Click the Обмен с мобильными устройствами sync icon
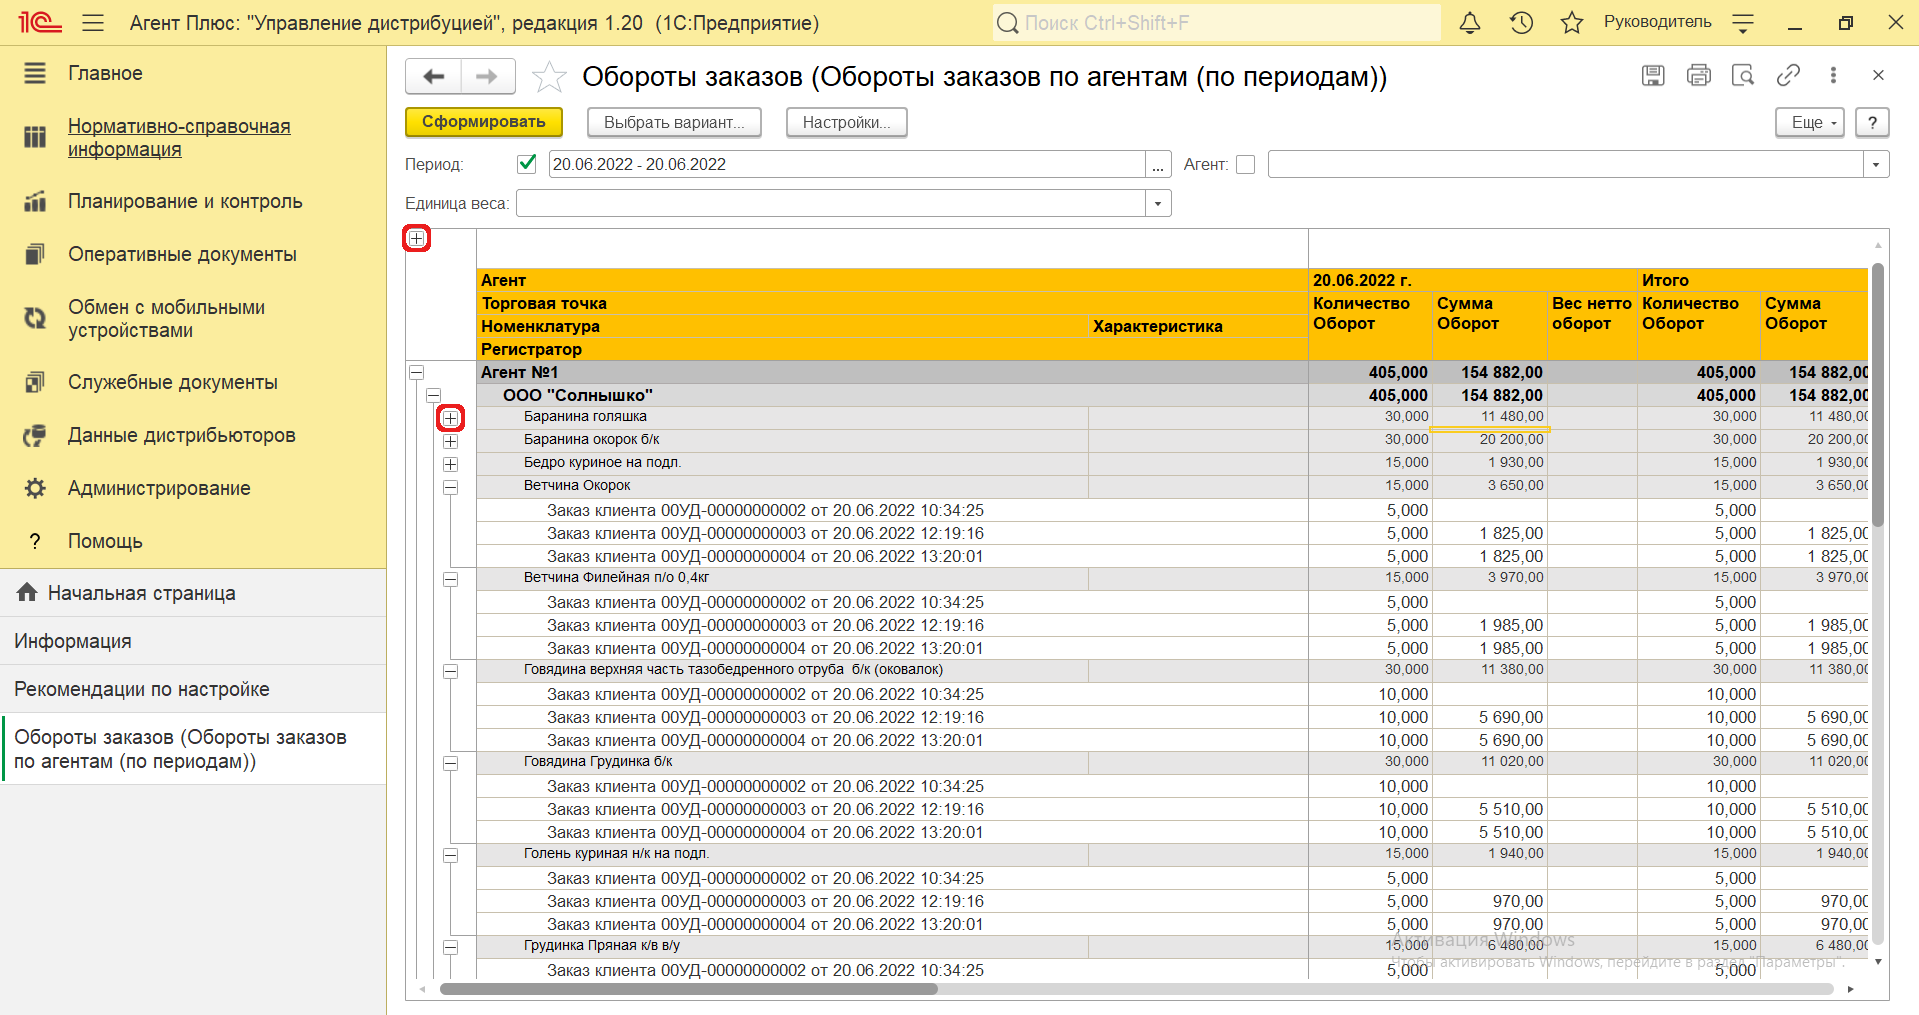This screenshot has height=1015, width=1919. pyautogui.click(x=35, y=318)
